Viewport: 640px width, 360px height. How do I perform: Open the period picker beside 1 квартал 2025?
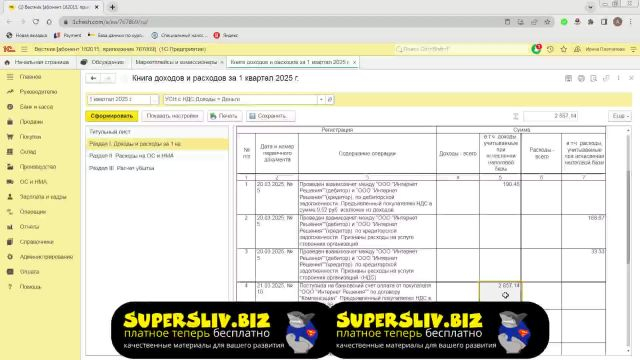pyautogui.click(x=154, y=99)
